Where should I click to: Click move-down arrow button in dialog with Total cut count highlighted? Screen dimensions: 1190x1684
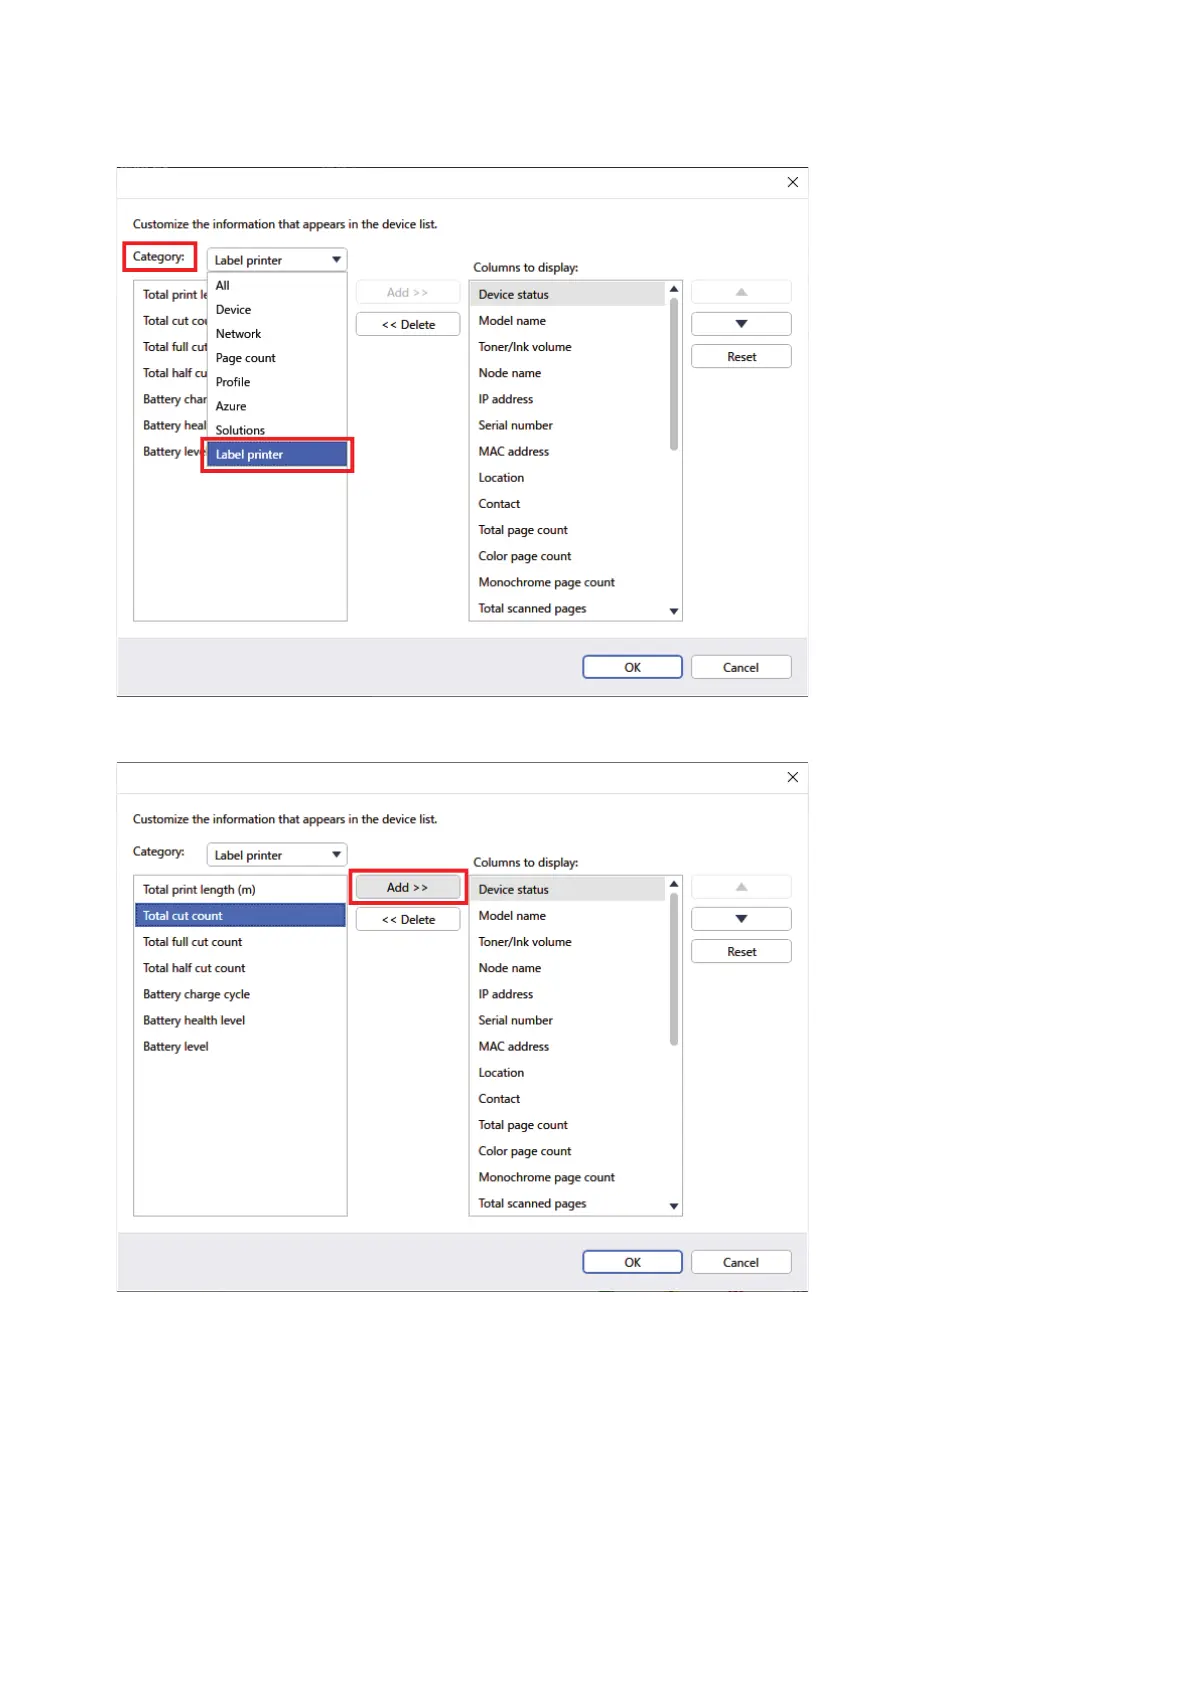[x=741, y=919]
